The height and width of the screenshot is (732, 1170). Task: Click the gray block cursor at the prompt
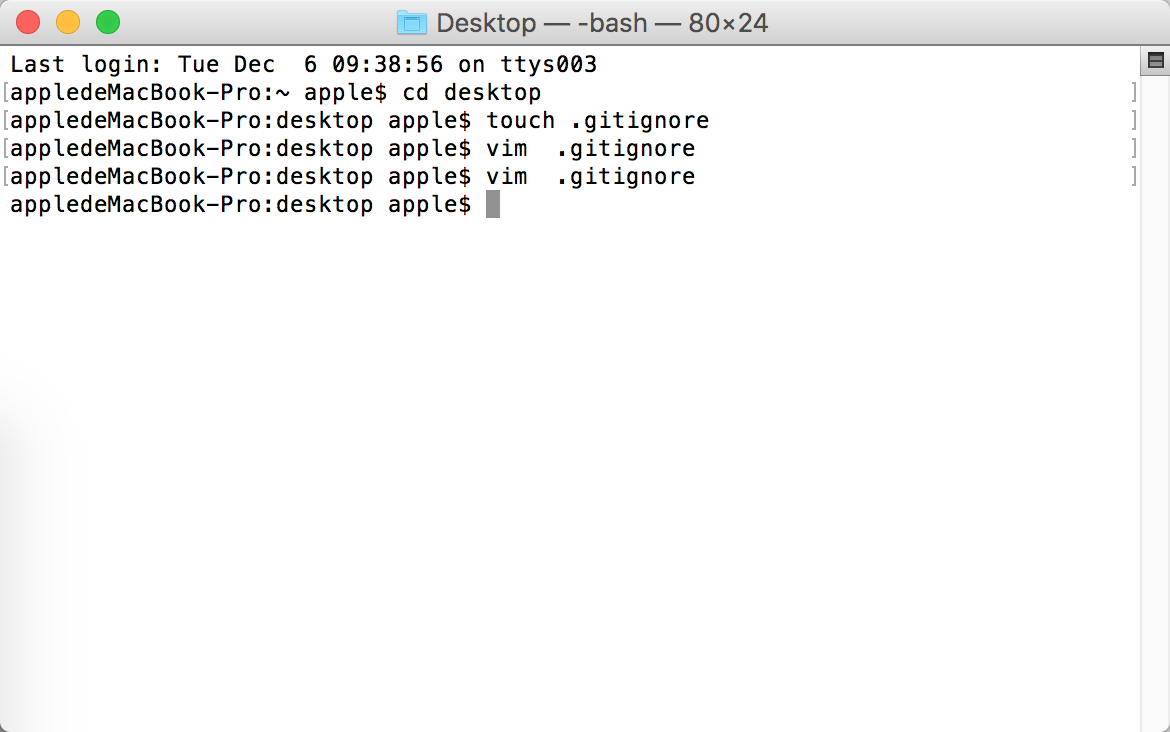[492, 204]
